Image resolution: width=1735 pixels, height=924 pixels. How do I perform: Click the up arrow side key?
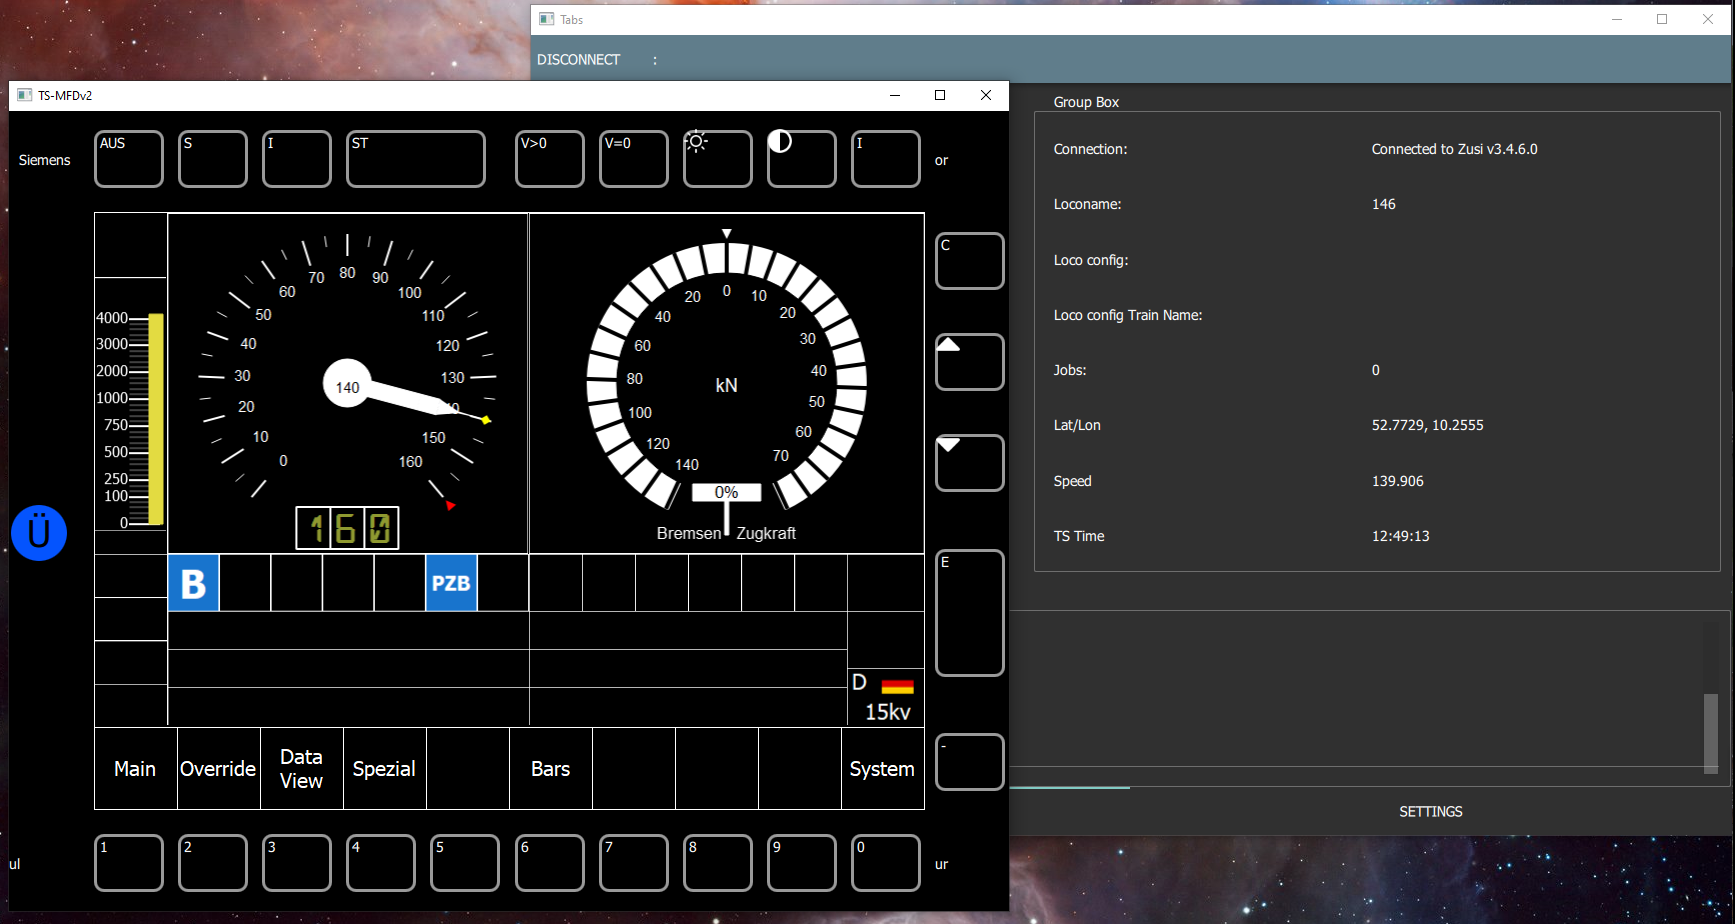pos(969,362)
